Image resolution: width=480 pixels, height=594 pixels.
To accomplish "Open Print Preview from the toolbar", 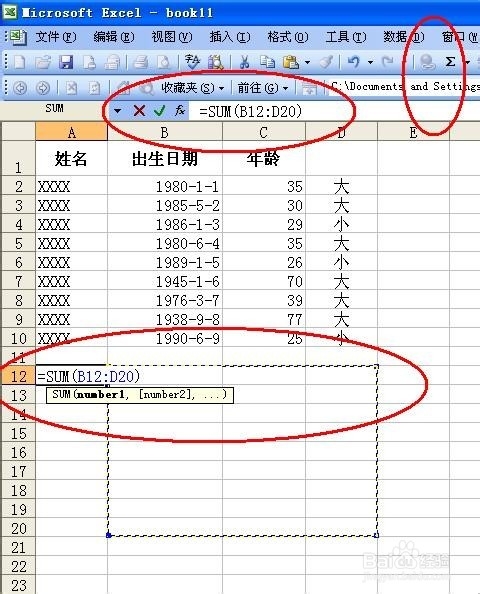I will [x=164, y=62].
